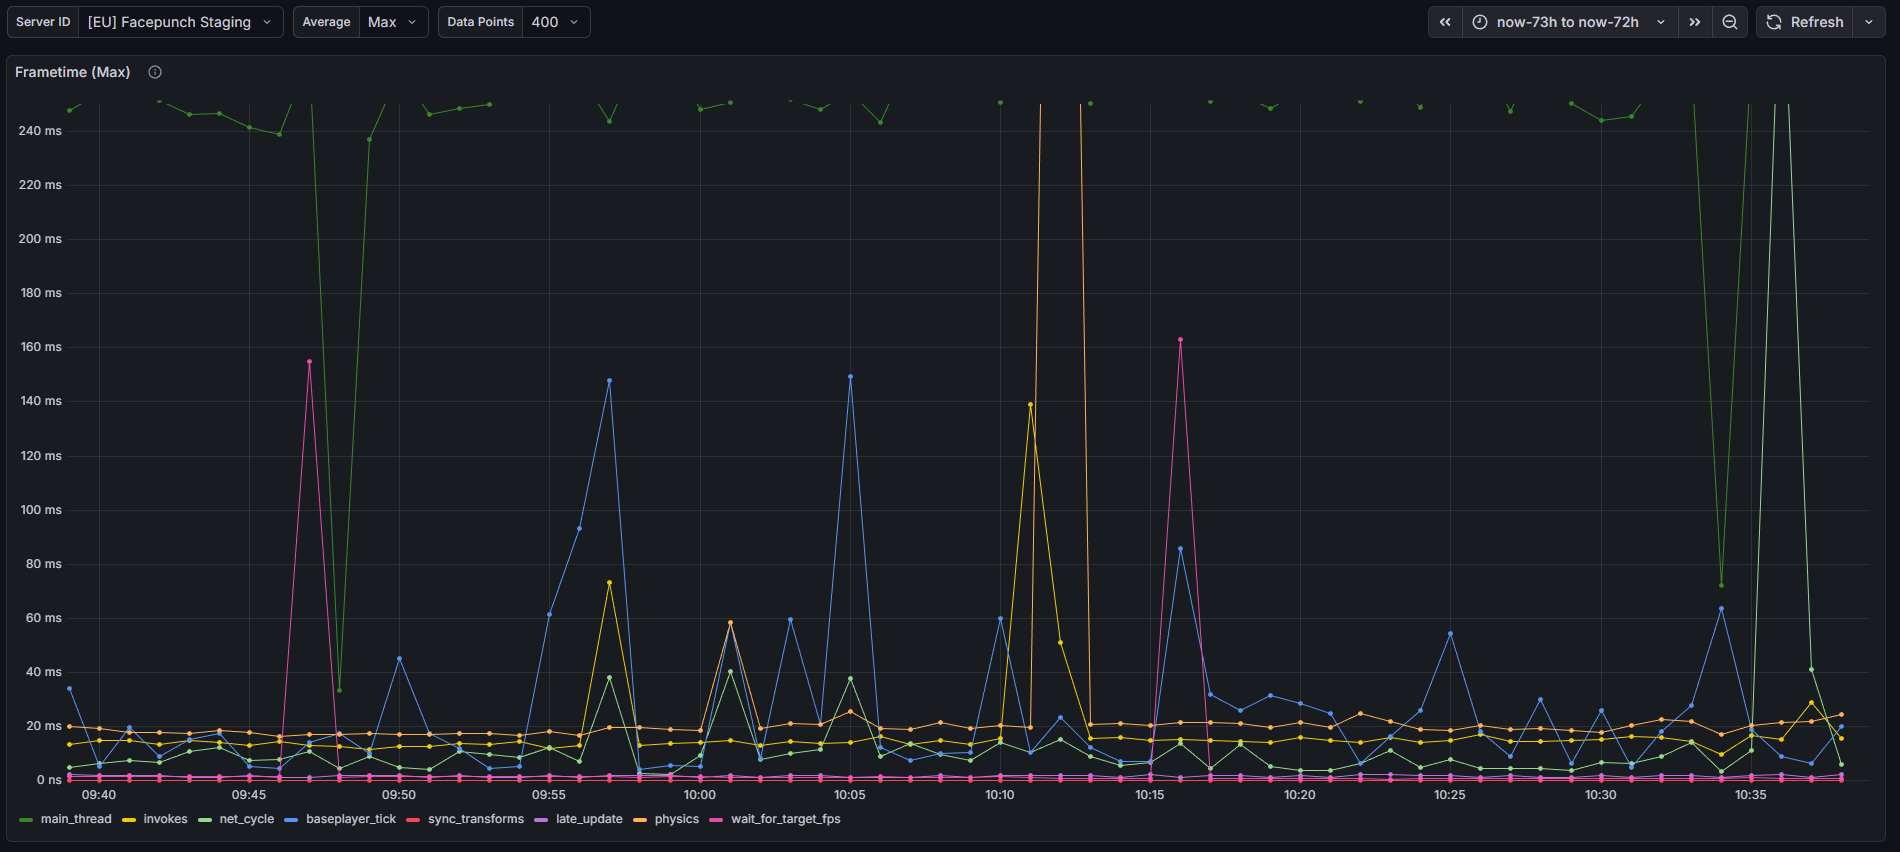Click the net_cycle light green color swatch
The height and width of the screenshot is (852, 1900).
(x=205, y=820)
